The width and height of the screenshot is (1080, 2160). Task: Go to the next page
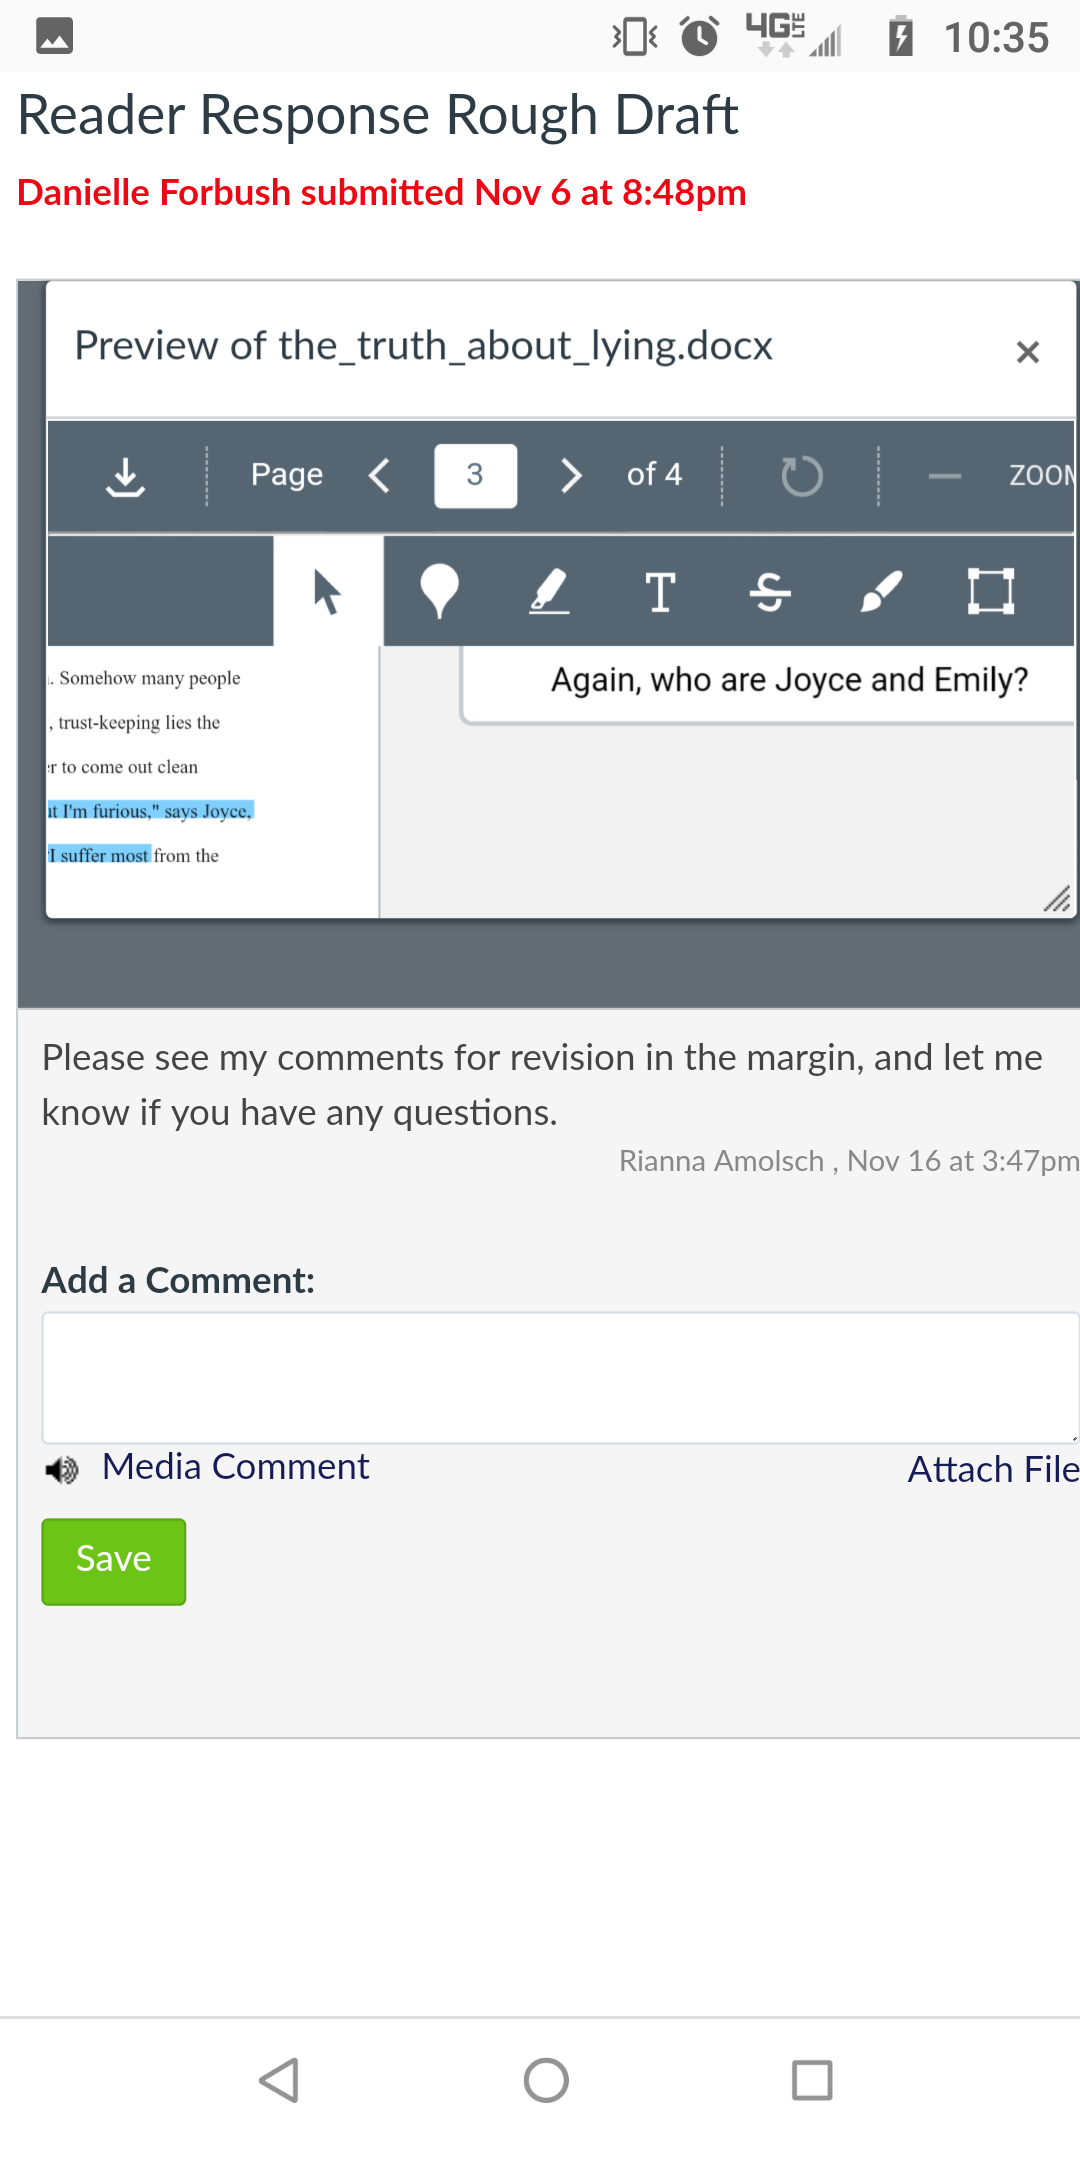[x=571, y=476]
